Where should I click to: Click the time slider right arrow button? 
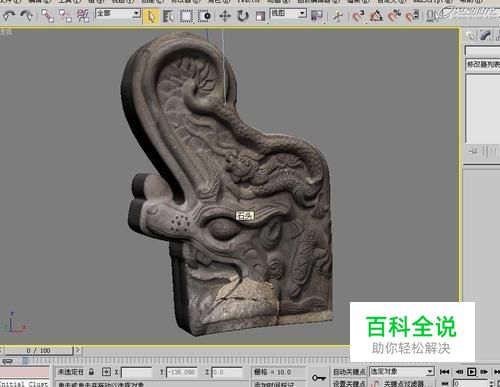tap(77, 350)
